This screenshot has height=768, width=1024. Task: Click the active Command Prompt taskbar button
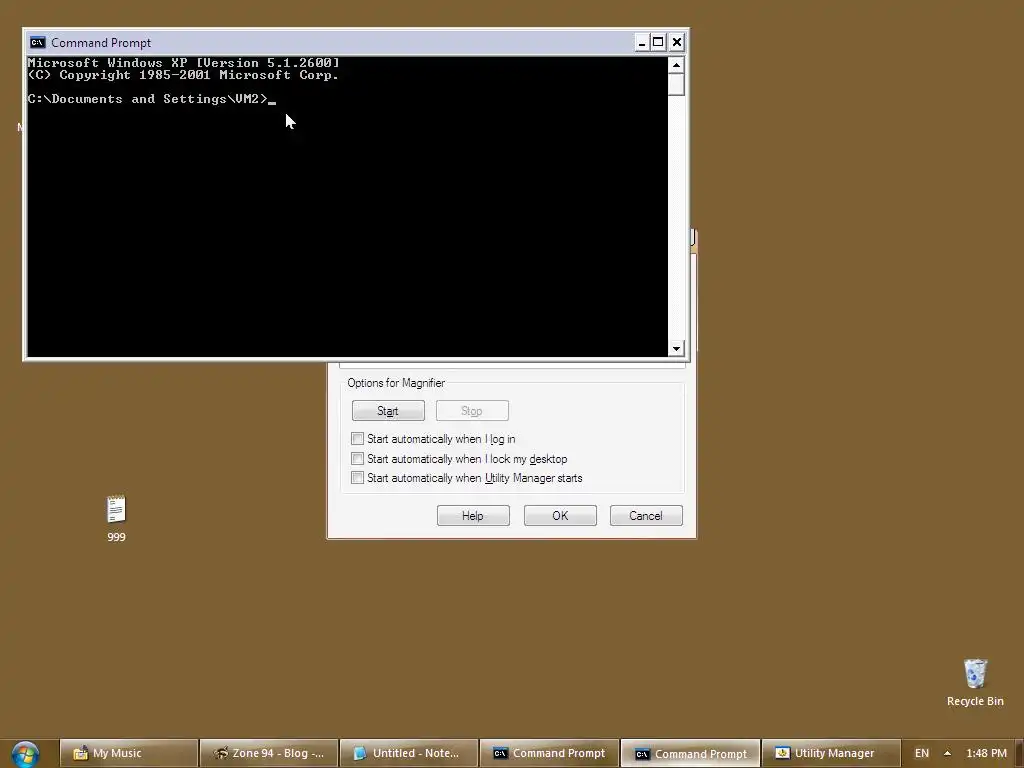click(690, 754)
